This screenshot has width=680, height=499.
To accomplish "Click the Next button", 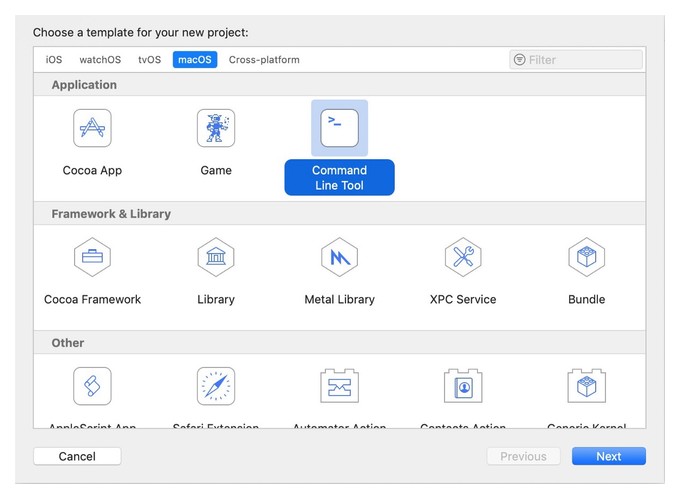I will (x=609, y=456).
